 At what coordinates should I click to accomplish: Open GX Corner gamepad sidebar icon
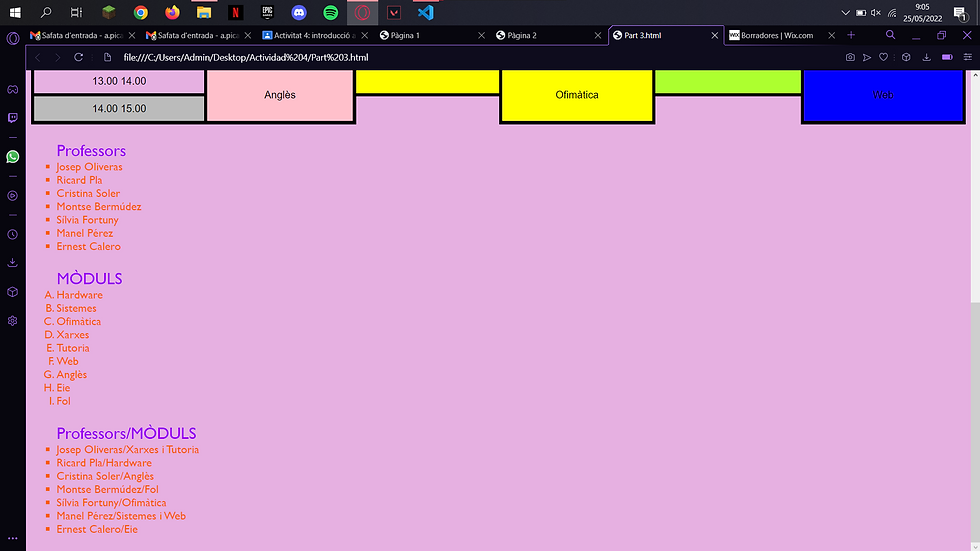[12, 89]
